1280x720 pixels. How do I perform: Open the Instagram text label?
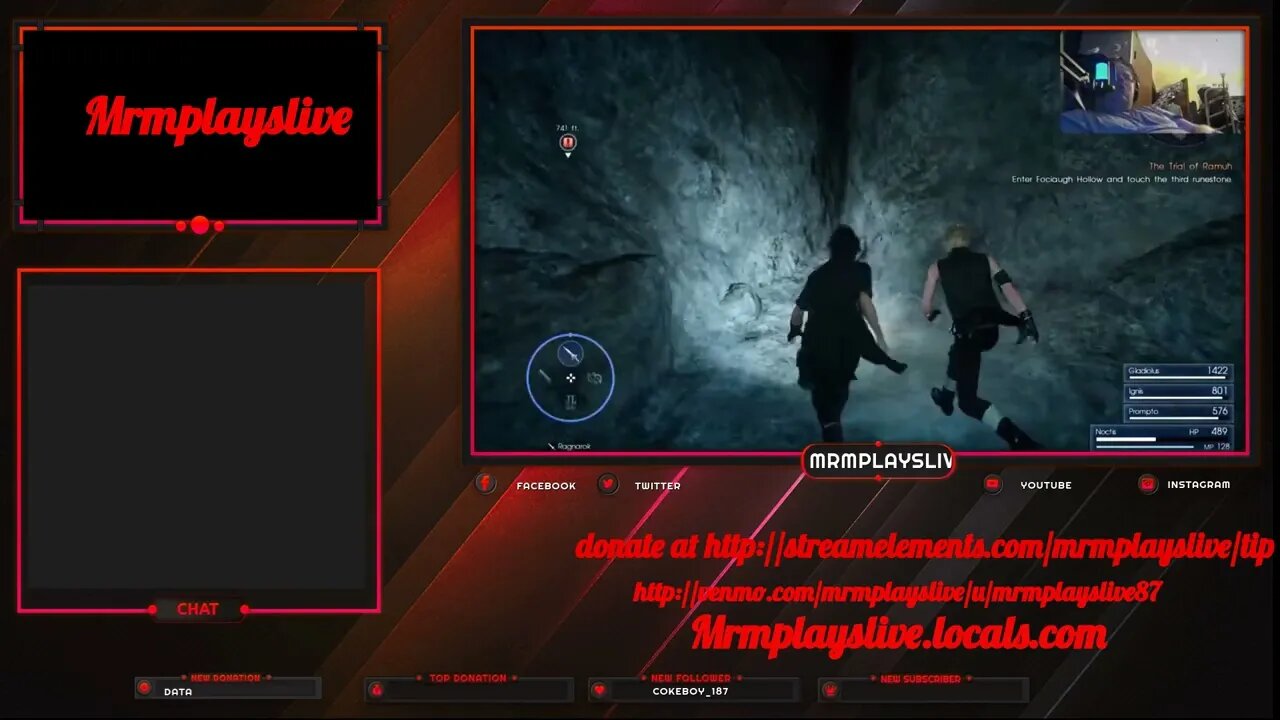(x=1199, y=485)
